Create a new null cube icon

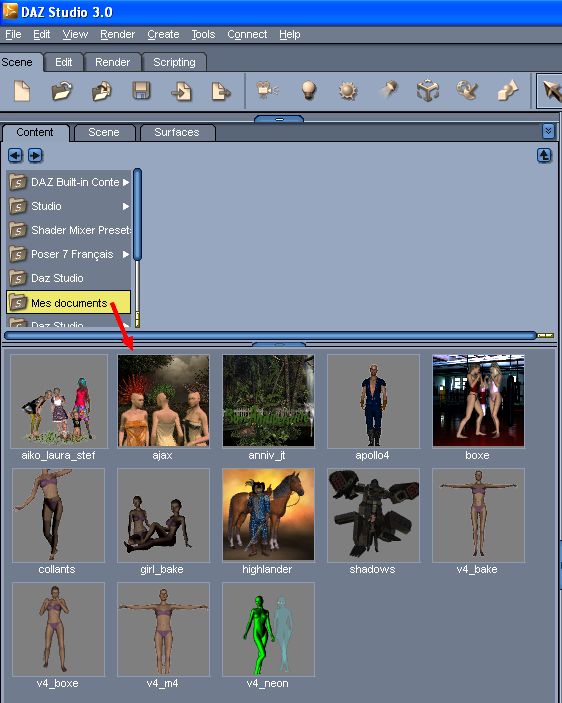[x=427, y=91]
